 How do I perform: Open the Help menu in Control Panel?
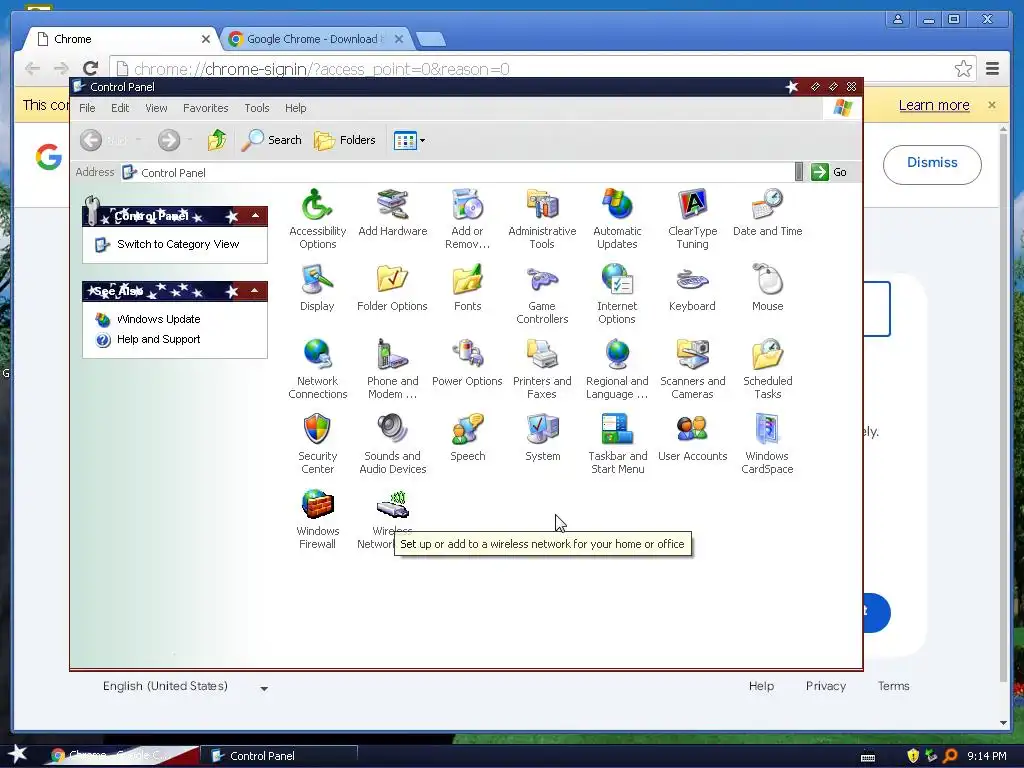pyautogui.click(x=295, y=108)
